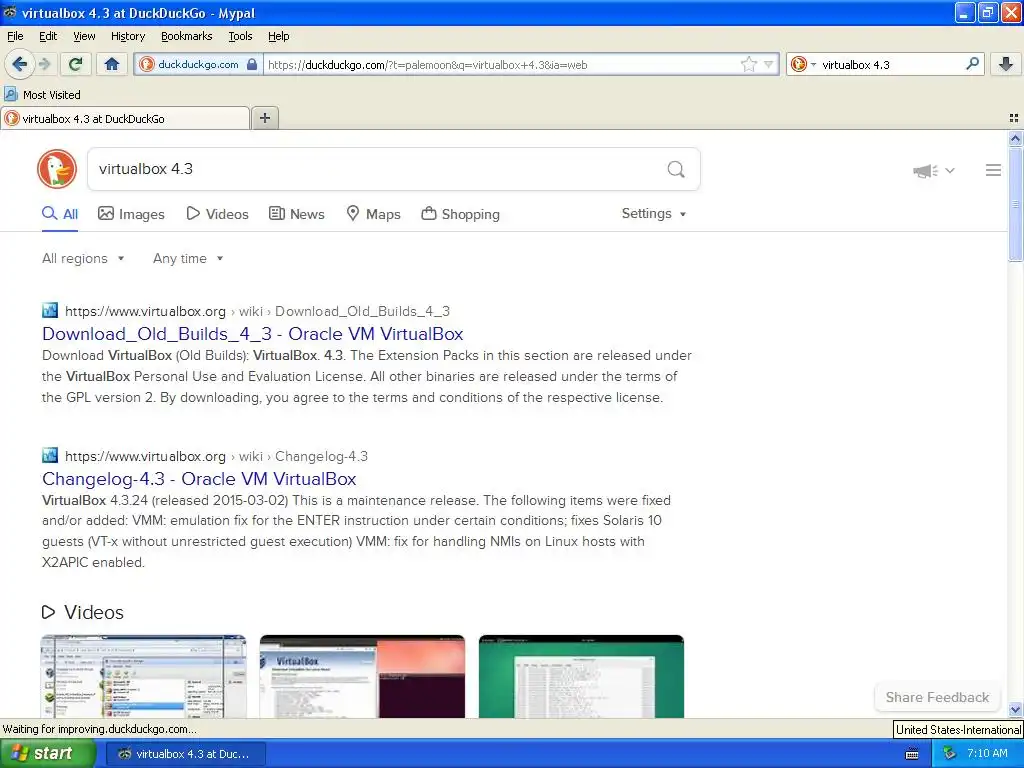The image size is (1024, 768).
Task: Open the Windows Start button
Action: [x=47, y=754]
